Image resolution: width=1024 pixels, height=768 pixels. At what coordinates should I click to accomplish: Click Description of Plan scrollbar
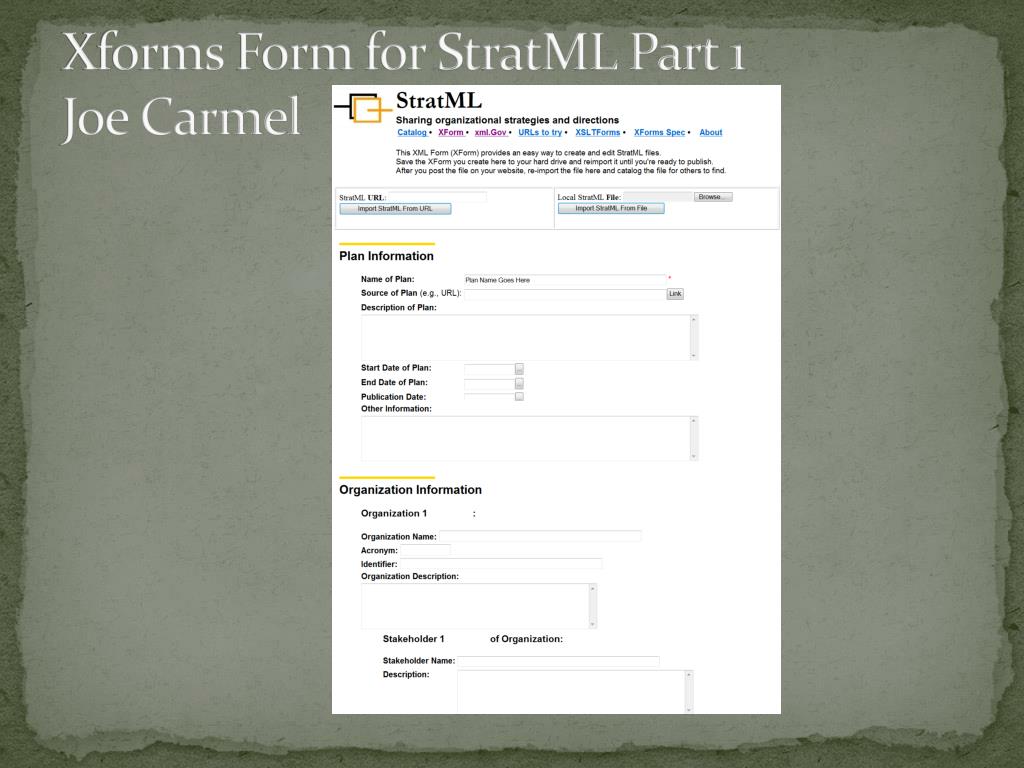pyautogui.click(x=694, y=337)
